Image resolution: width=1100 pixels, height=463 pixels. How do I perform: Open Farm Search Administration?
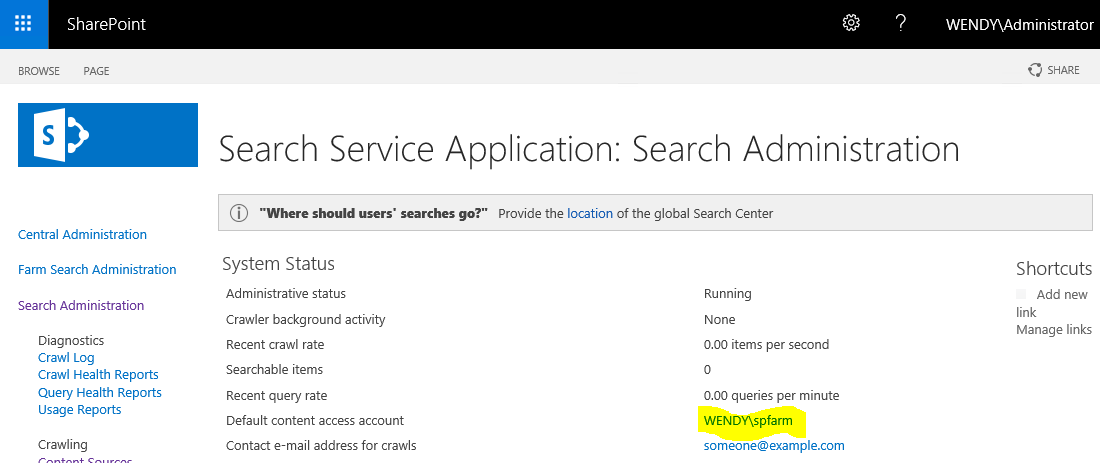[x=97, y=269]
